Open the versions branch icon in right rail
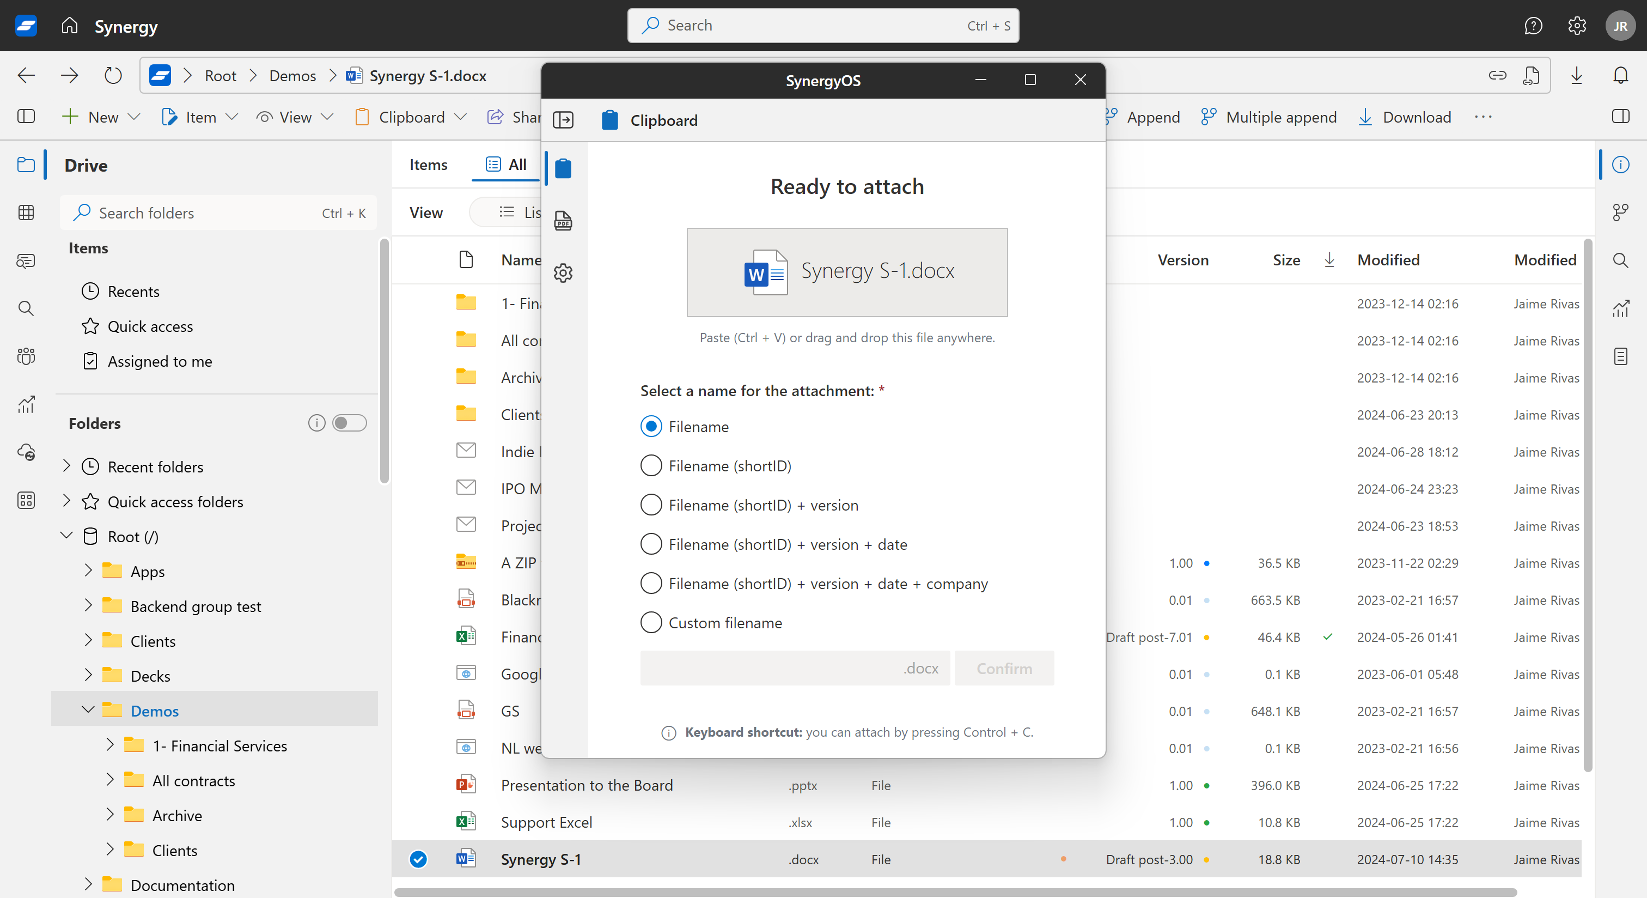 [x=1621, y=212]
